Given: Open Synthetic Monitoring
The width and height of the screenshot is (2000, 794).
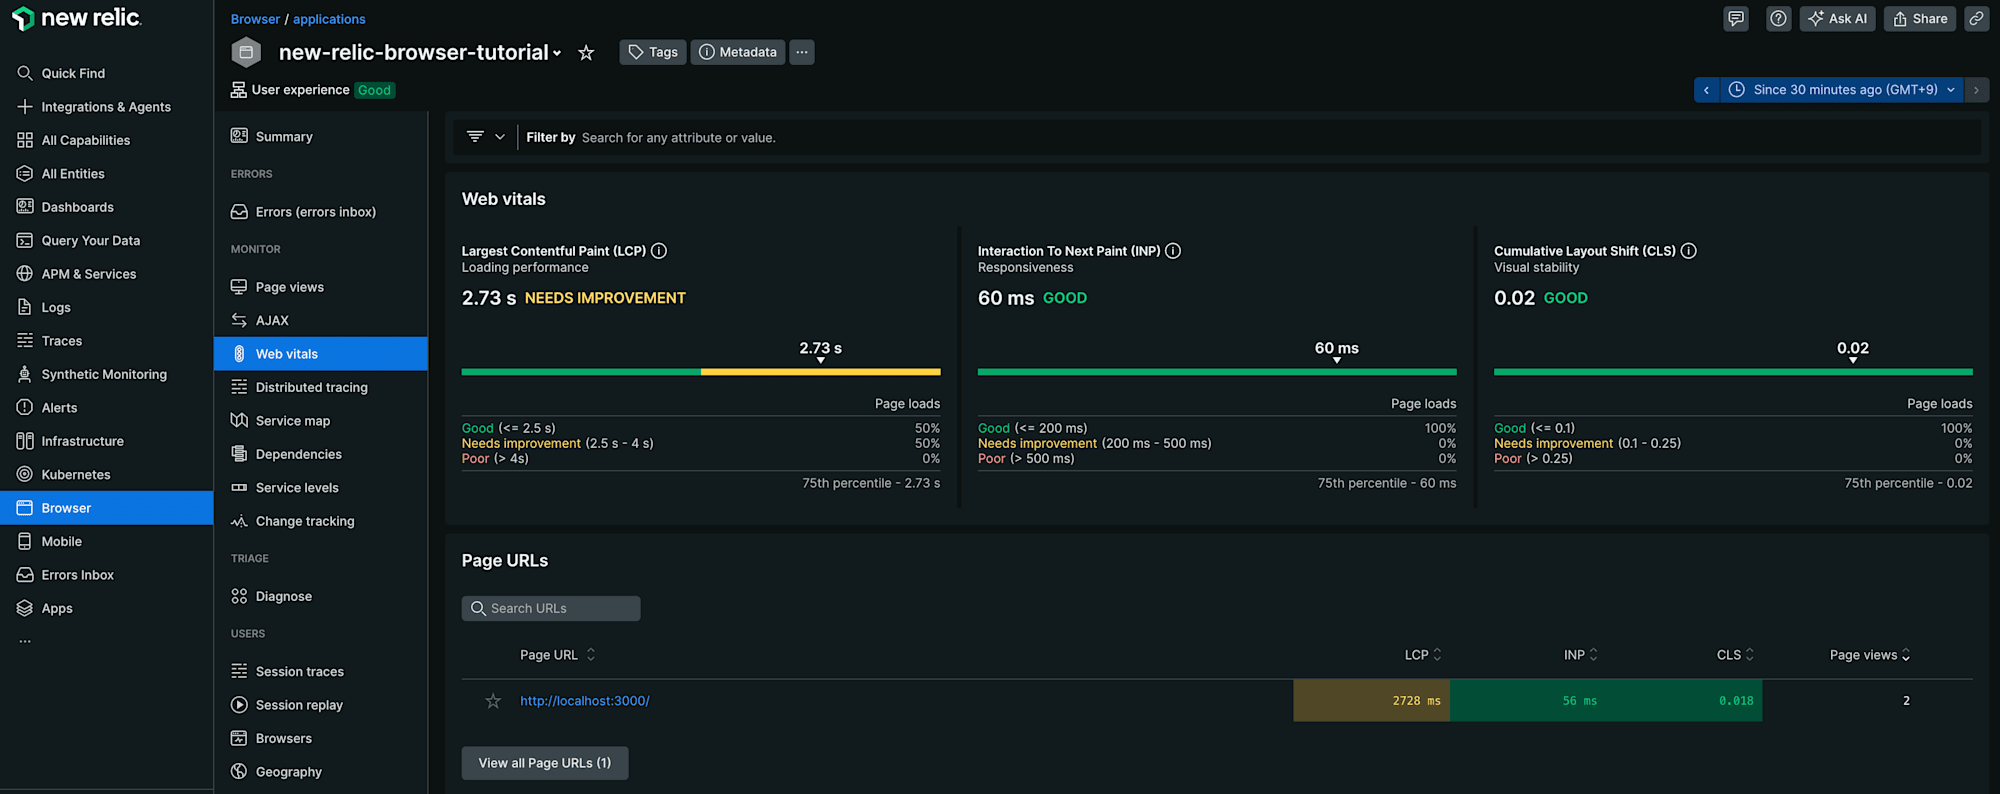Looking at the screenshot, I should click(x=107, y=374).
